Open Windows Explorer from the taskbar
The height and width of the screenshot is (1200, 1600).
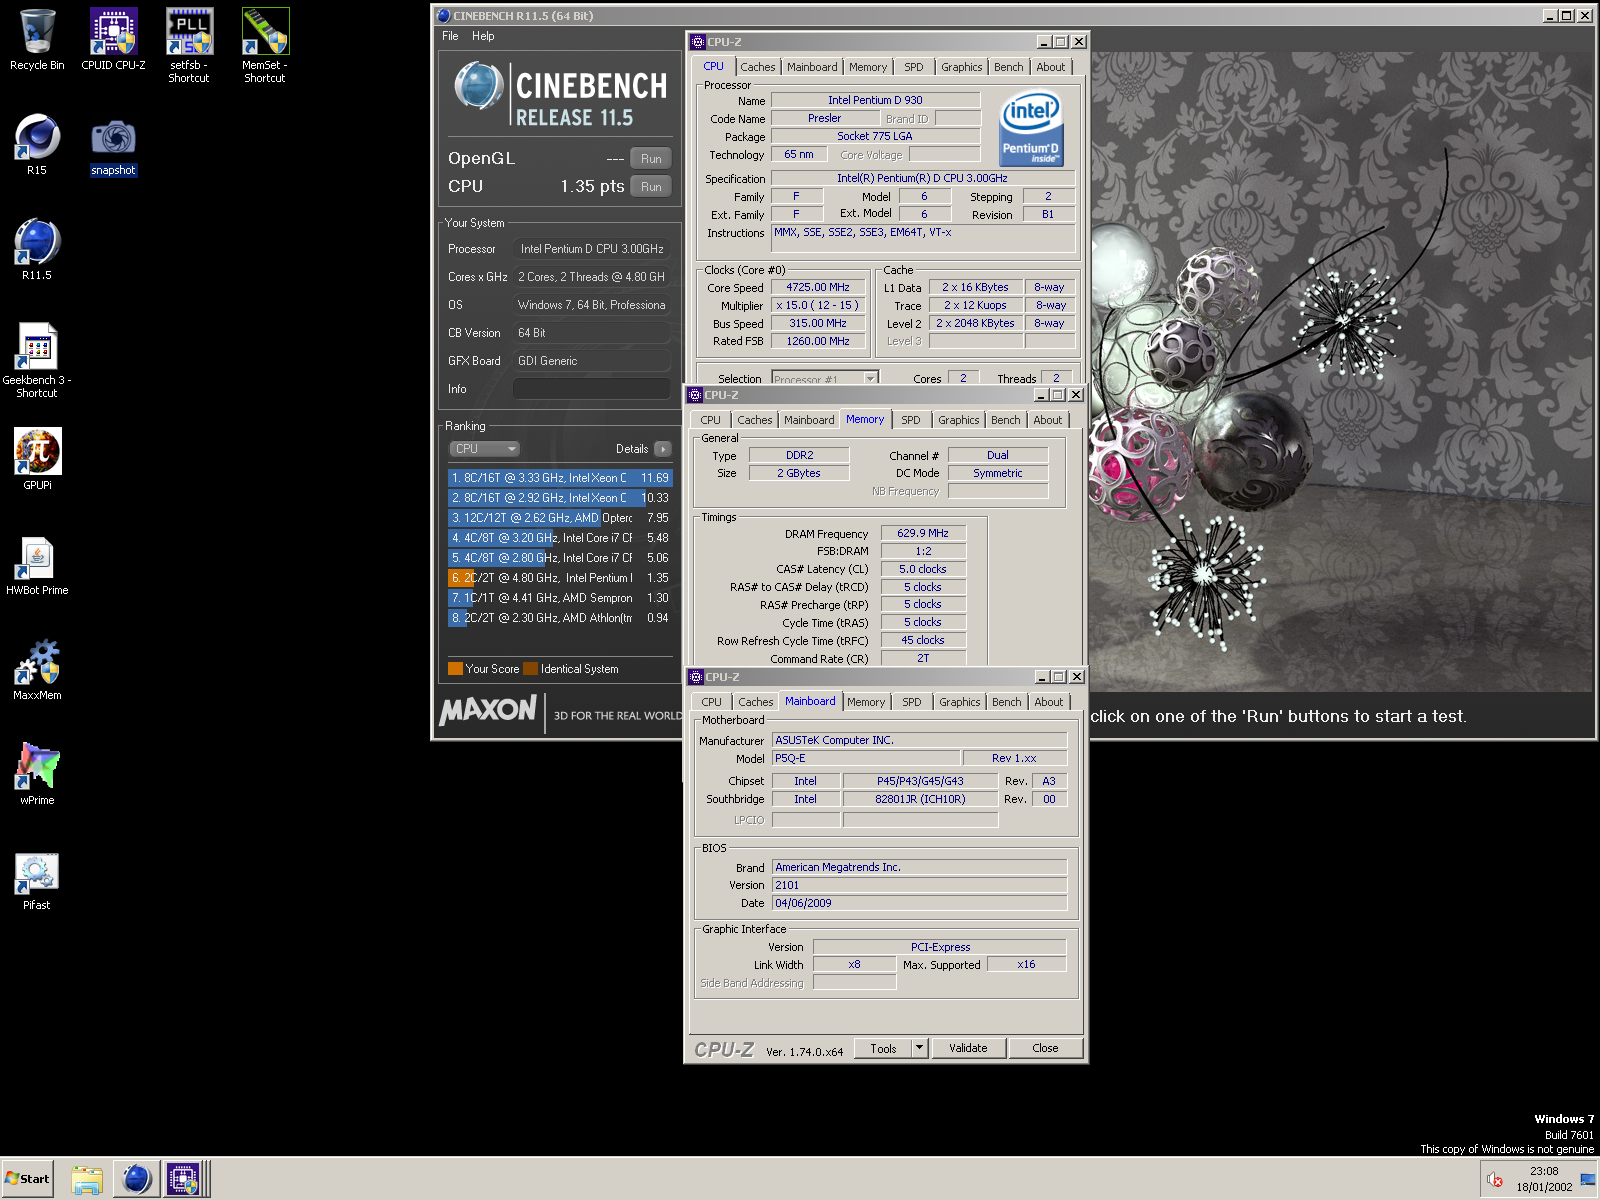pyautogui.click(x=87, y=1179)
